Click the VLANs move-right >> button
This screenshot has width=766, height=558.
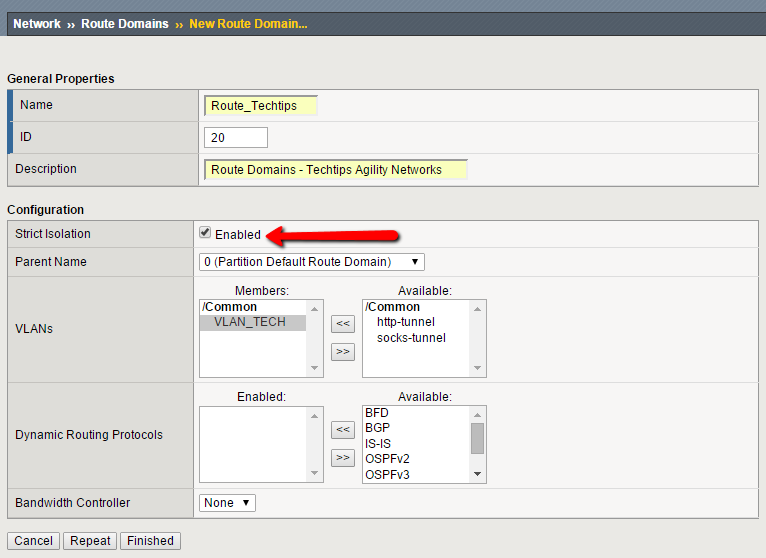coord(343,352)
